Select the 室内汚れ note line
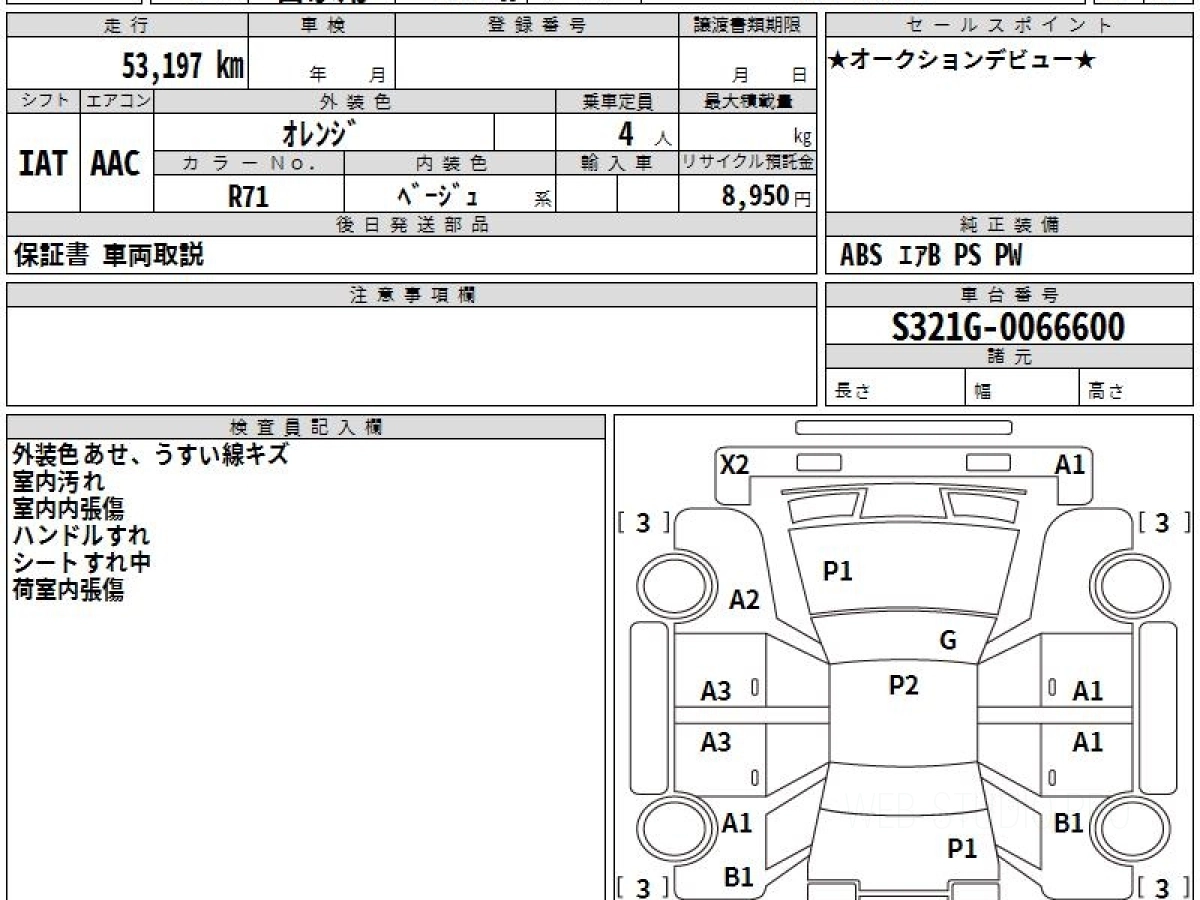This screenshot has width=1200, height=900. tap(58, 482)
